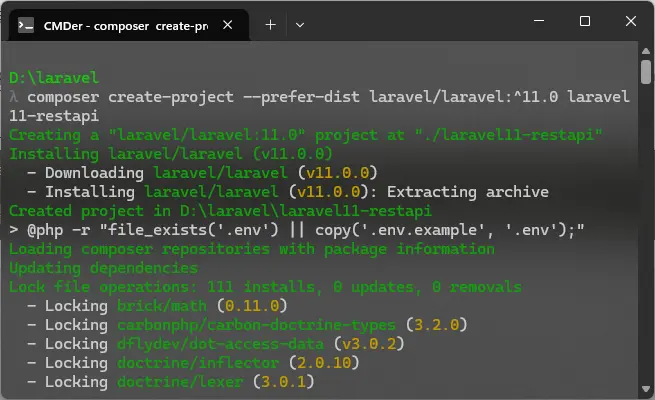
Task: Click the "Updating dependencies" output line
Action: click(103, 268)
